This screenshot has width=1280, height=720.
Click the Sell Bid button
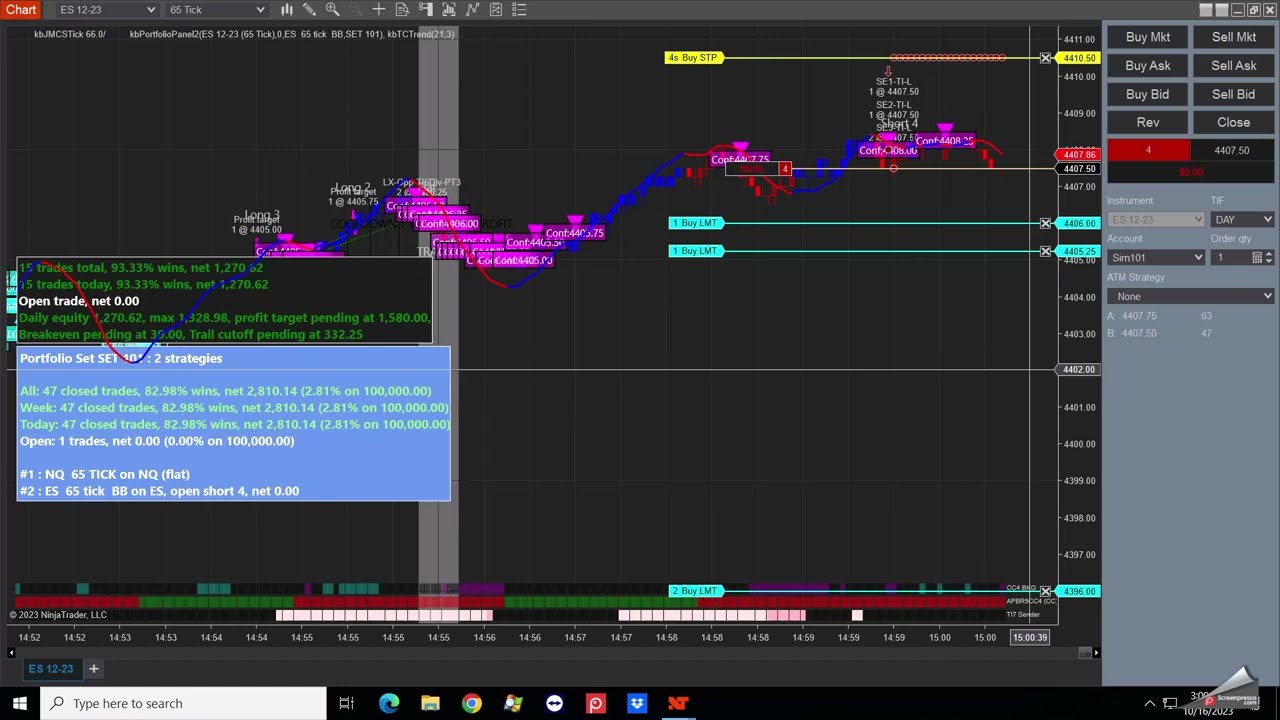pos(1234,94)
